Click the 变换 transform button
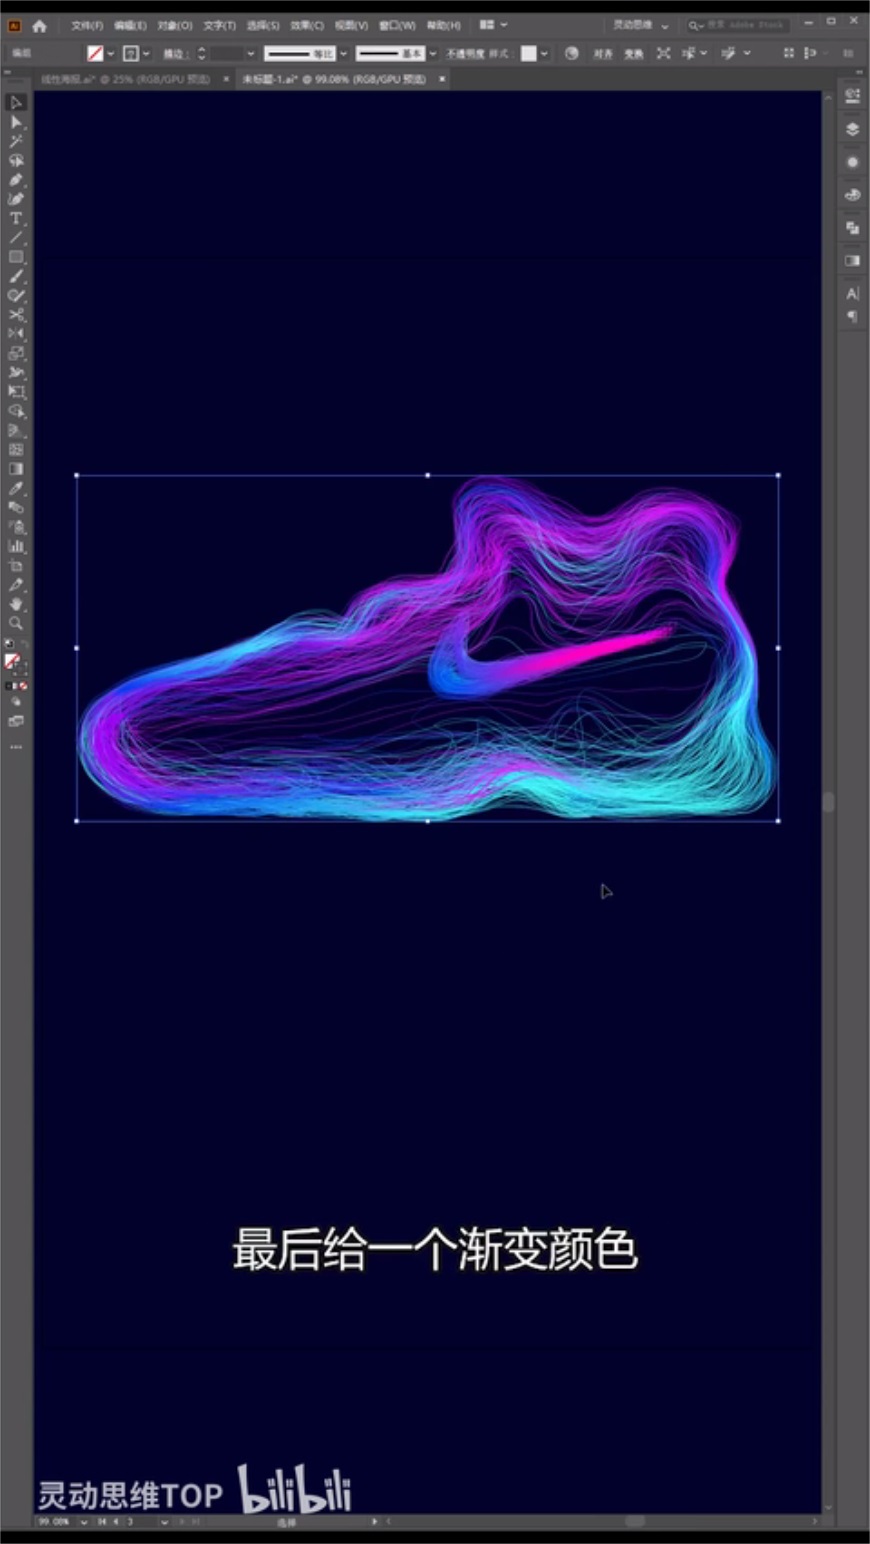The width and height of the screenshot is (870, 1544). [x=633, y=54]
